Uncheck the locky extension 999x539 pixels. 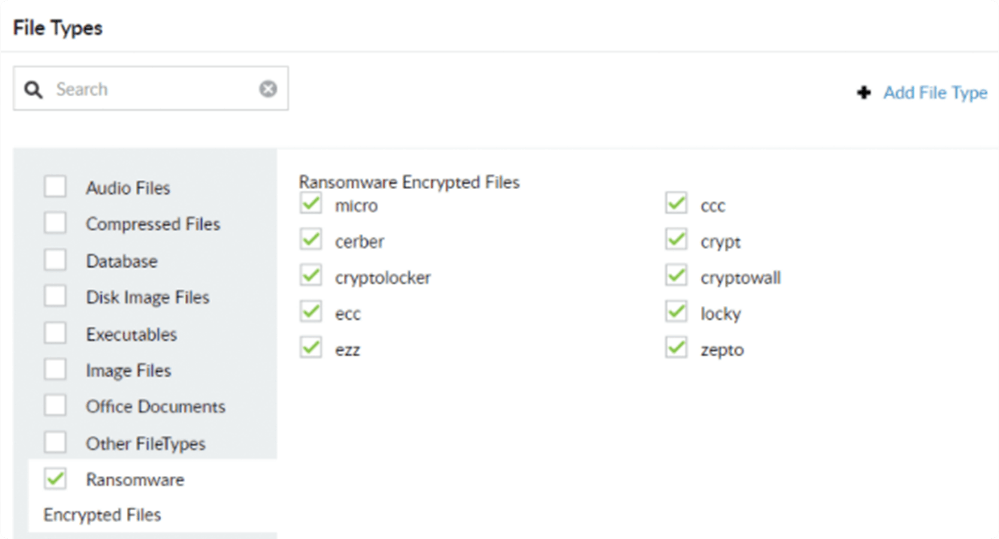(677, 313)
